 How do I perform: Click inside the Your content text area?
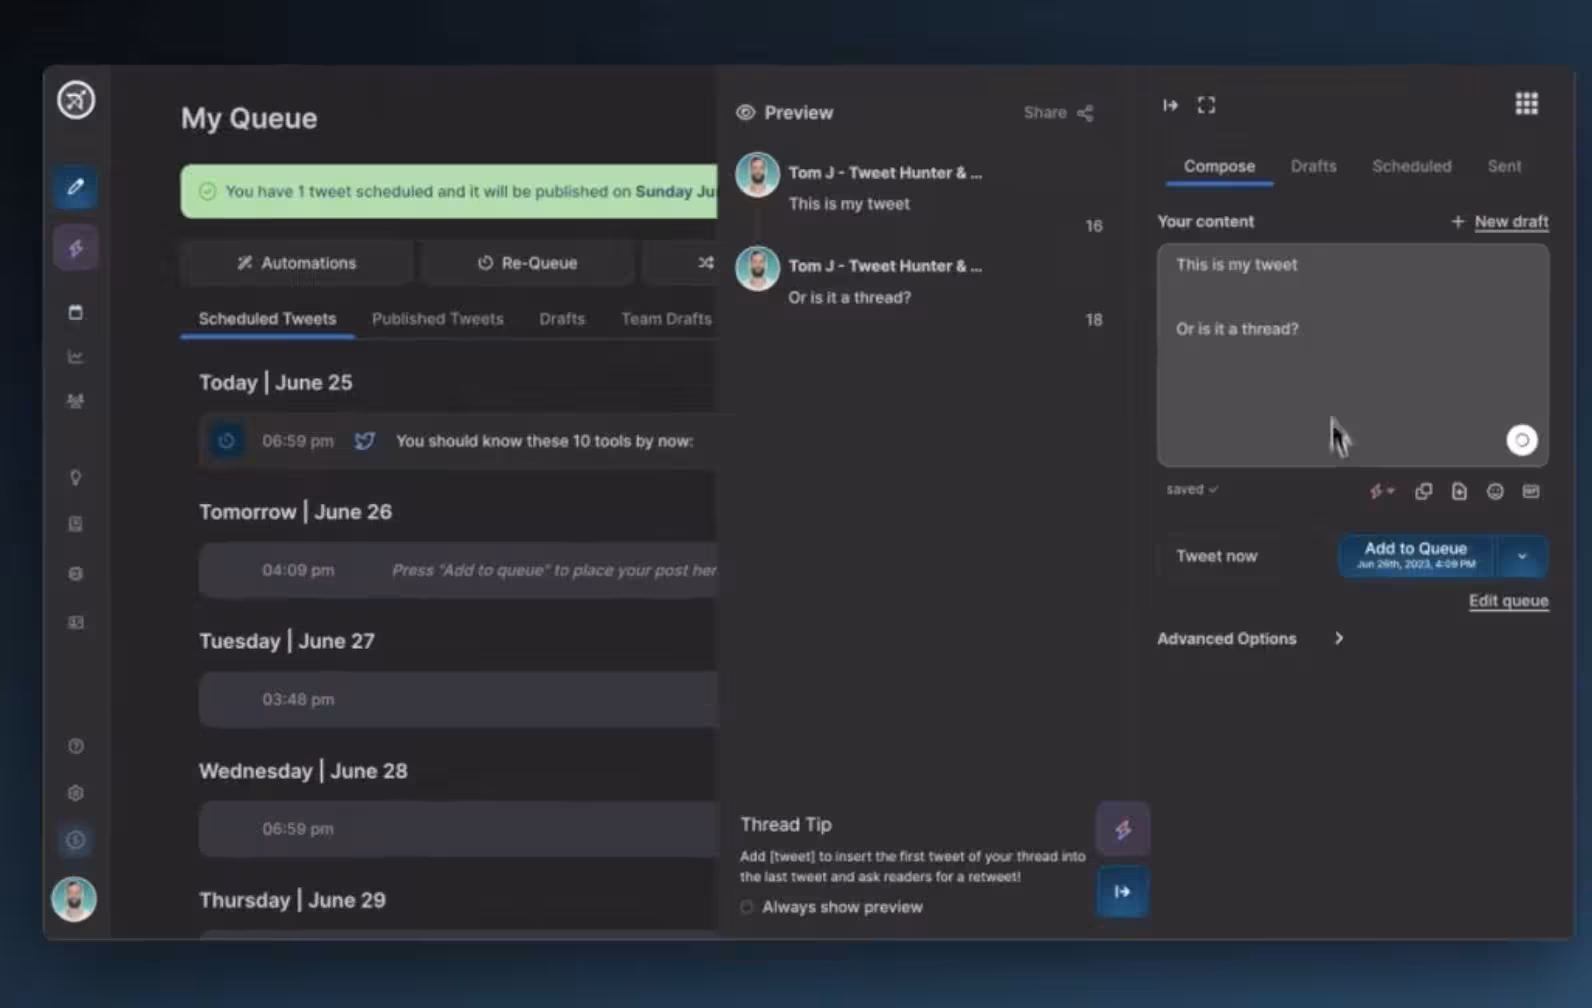tap(1340, 380)
